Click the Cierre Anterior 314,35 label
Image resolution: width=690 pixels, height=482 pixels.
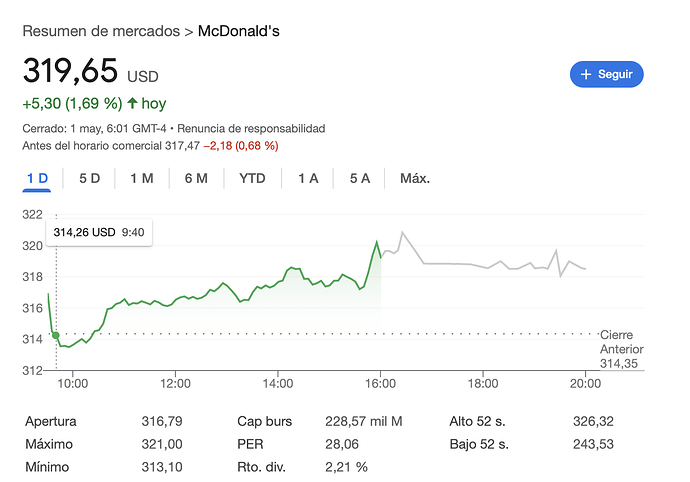pos(621,349)
